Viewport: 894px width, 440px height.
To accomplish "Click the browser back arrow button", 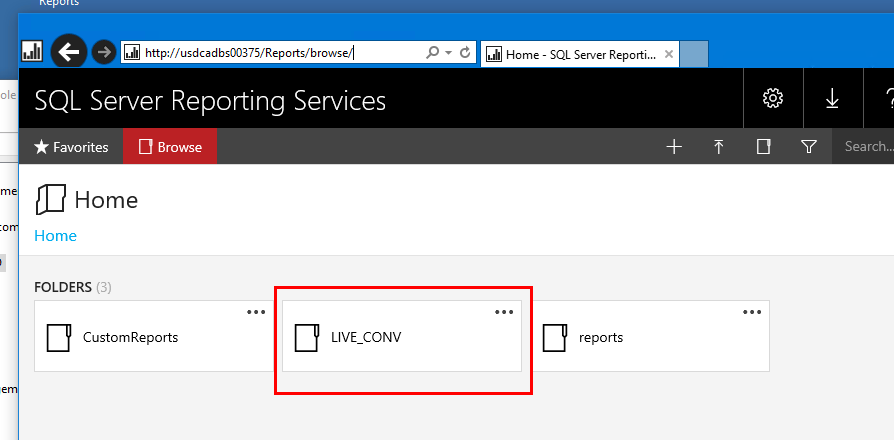I will tap(68, 52).
